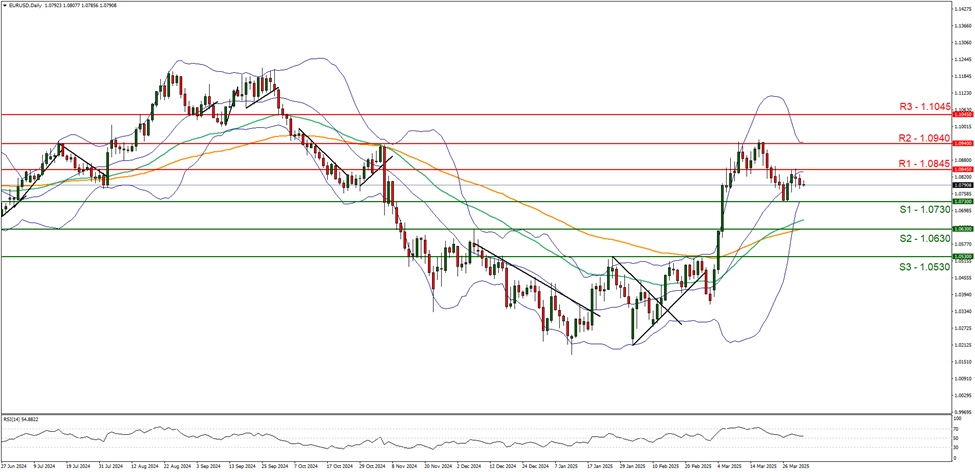Click the 26 Mar 2025 date on time axis
Image resolution: width=975 pixels, height=472 pixels.
click(794, 465)
